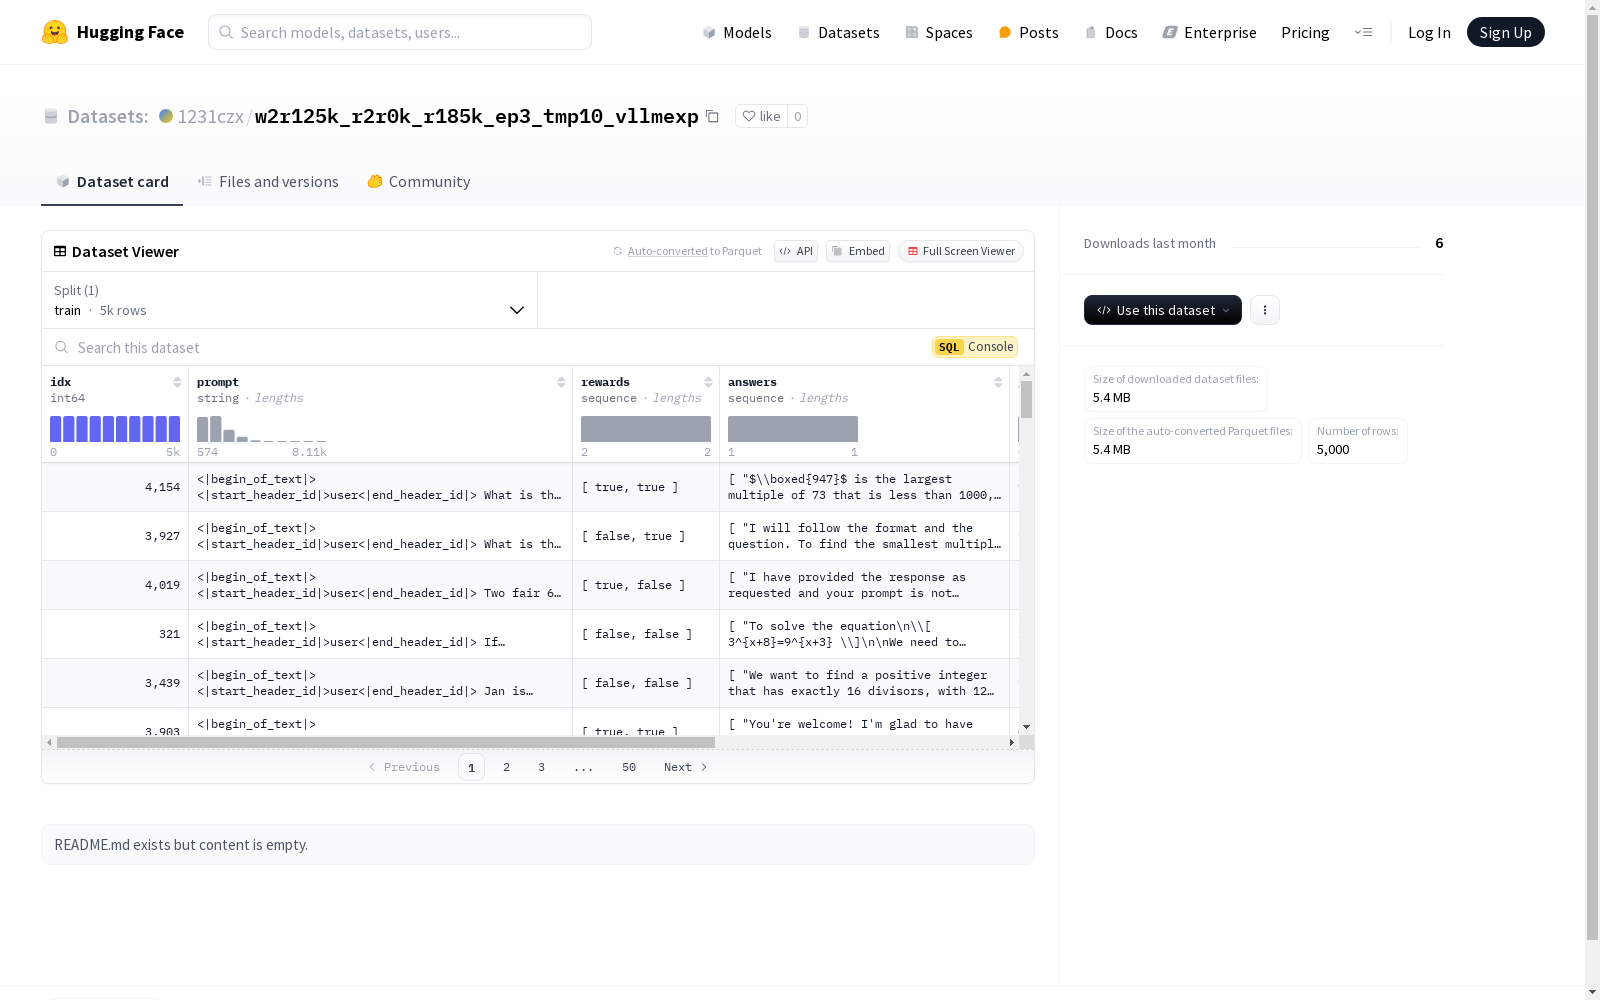Click the Embed button
The image size is (1600, 1000).
[x=858, y=251]
